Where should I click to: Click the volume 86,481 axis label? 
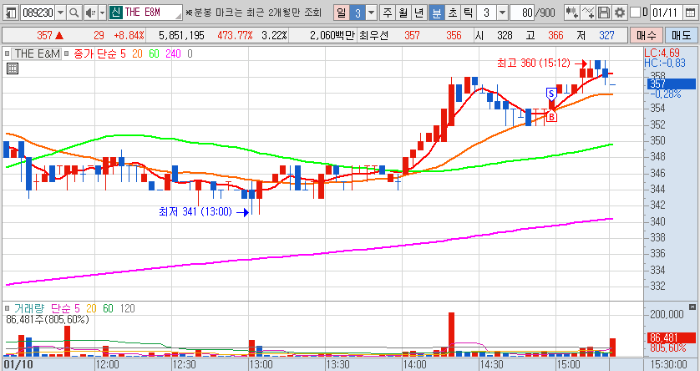click(671, 338)
